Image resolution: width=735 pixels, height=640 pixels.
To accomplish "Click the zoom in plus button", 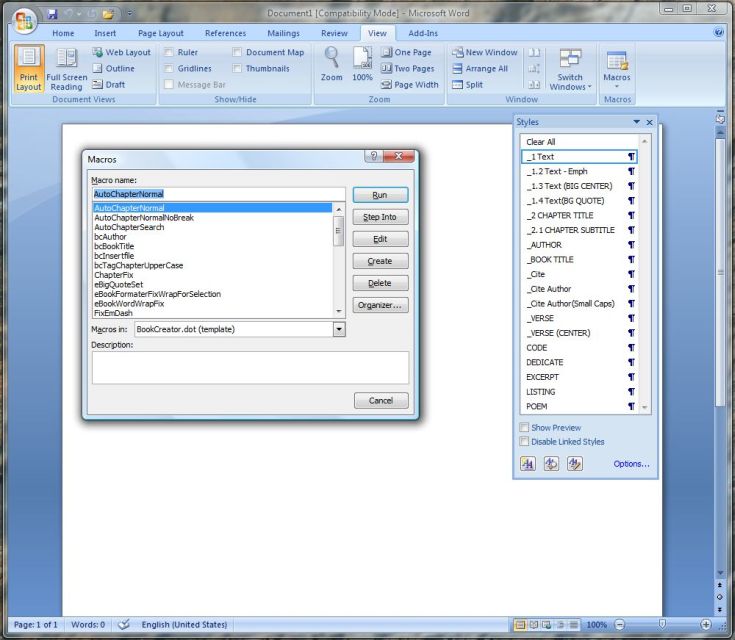I will pos(705,625).
